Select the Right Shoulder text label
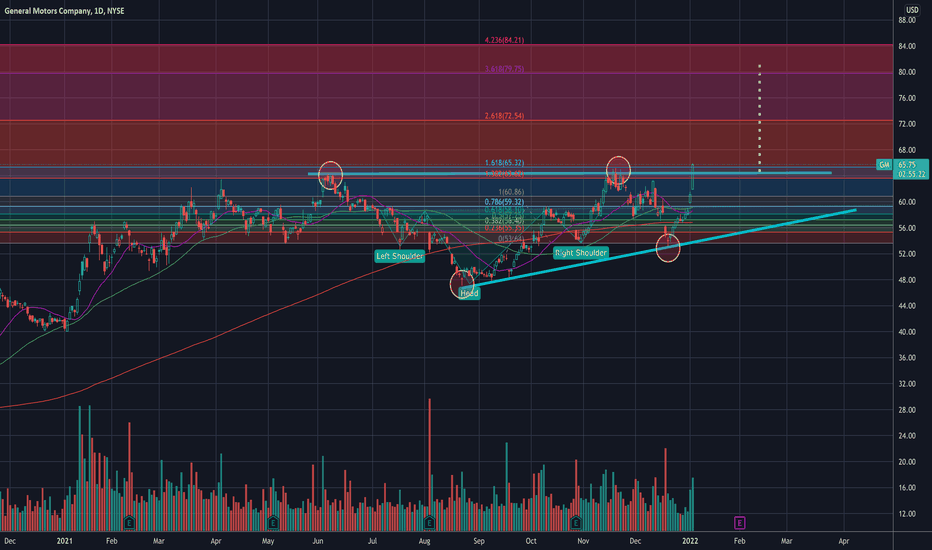 (x=581, y=253)
